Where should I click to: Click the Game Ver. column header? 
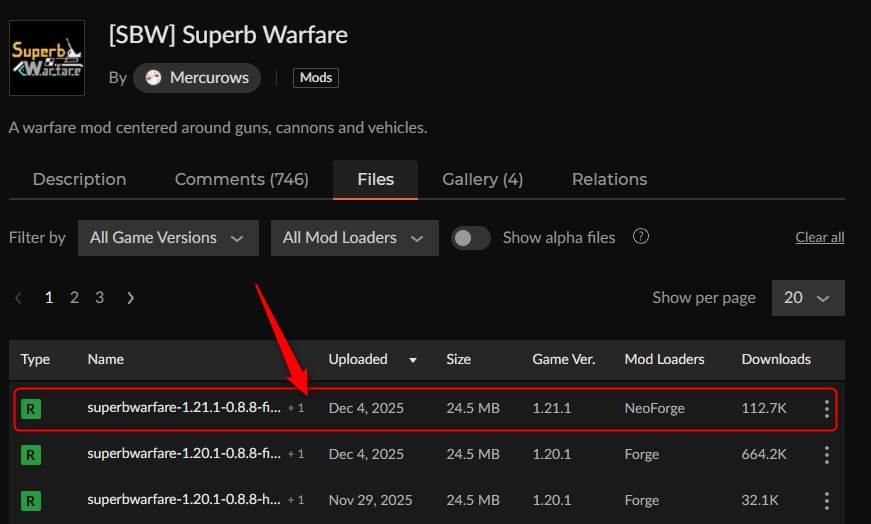click(x=563, y=359)
